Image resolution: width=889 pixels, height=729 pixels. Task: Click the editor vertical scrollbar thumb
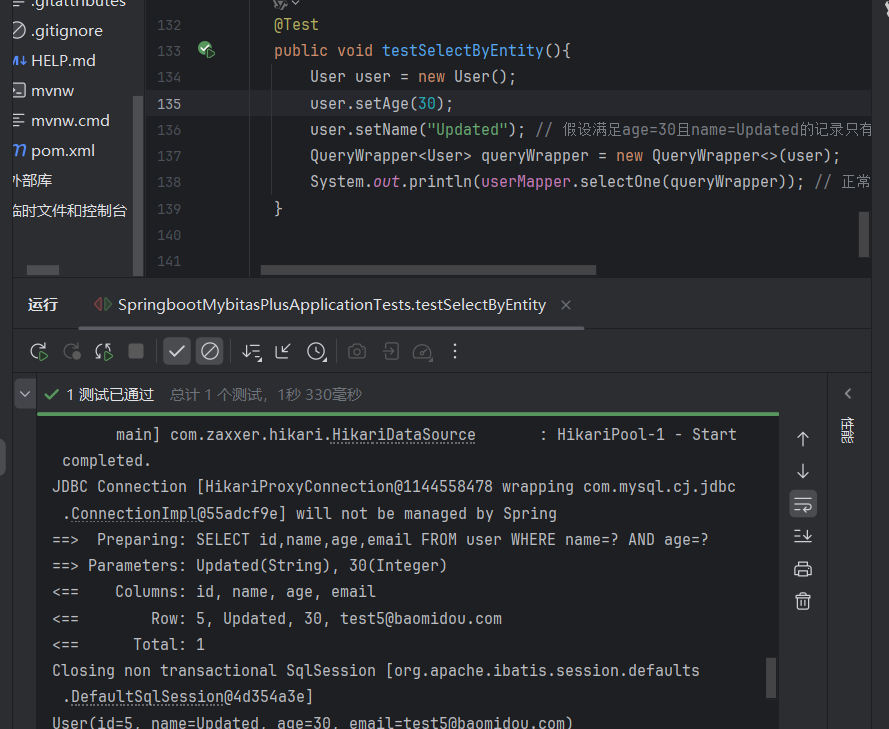pos(863,234)
